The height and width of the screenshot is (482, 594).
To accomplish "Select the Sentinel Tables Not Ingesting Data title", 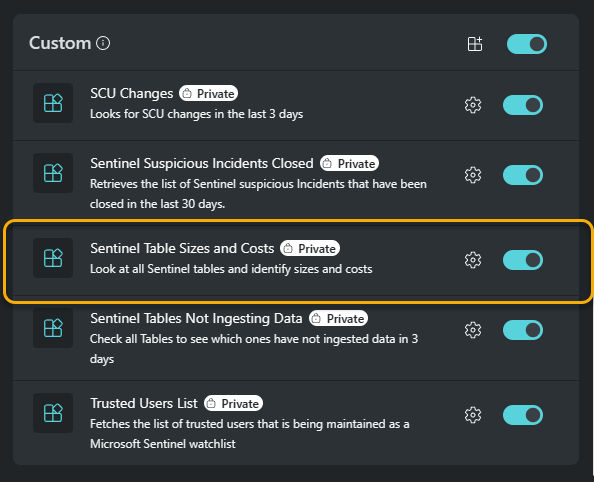I will (196, 318).
